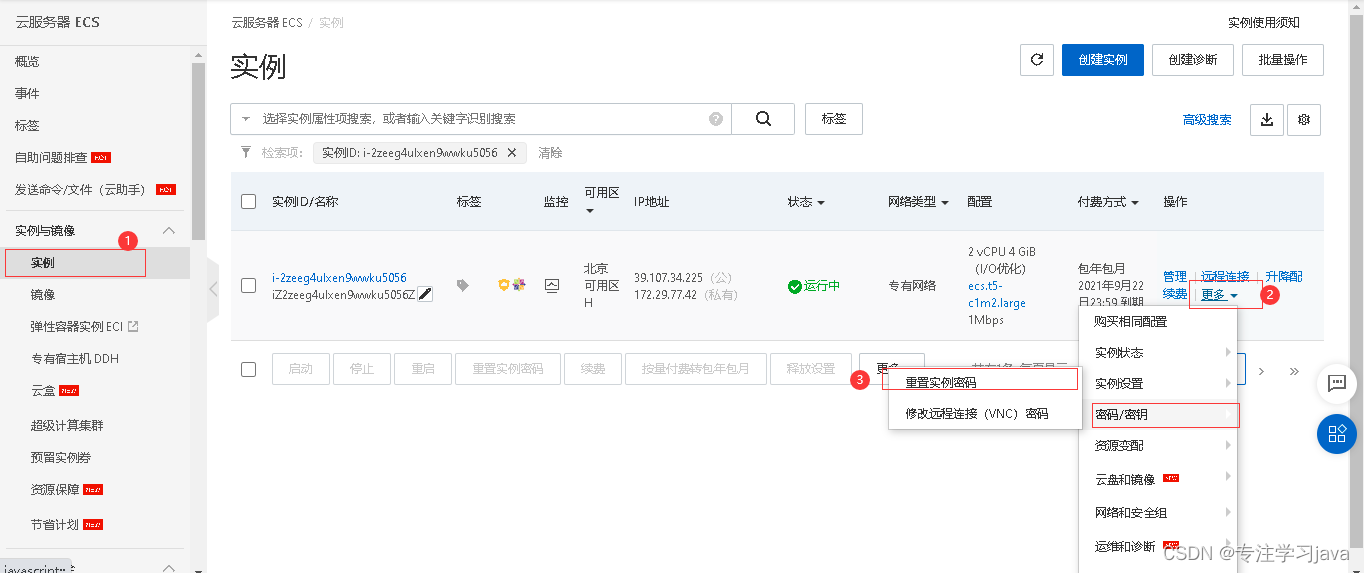Collapse the sidebar using the side handle arrow
This screenshot has width=1364, height=573.
tap(213, 288)
